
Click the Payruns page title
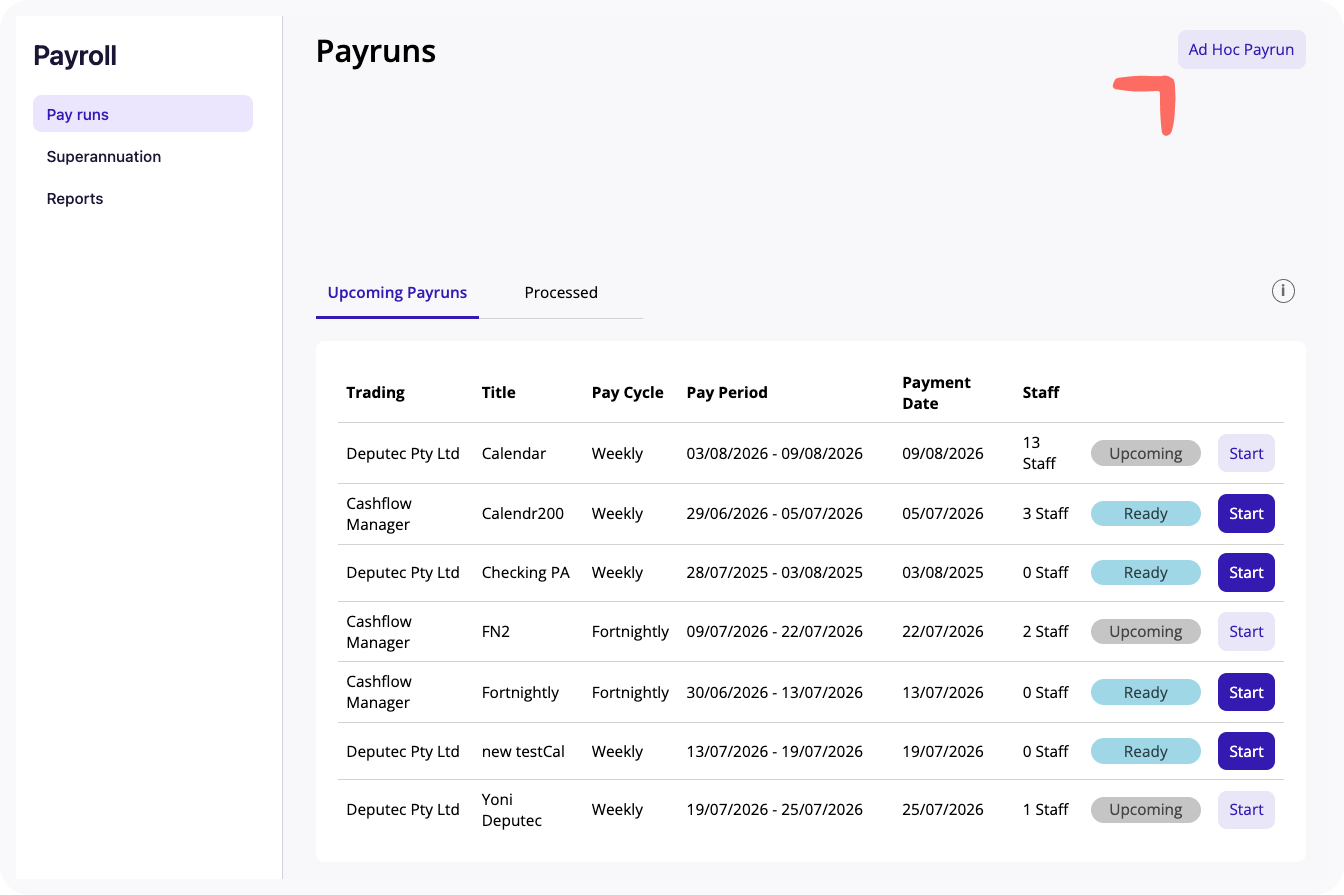[376, 51]
